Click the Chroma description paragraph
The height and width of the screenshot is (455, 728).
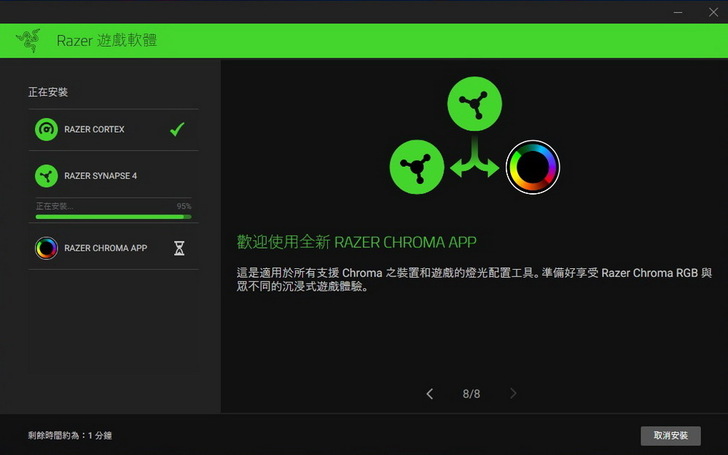click(x=474, y=280)
